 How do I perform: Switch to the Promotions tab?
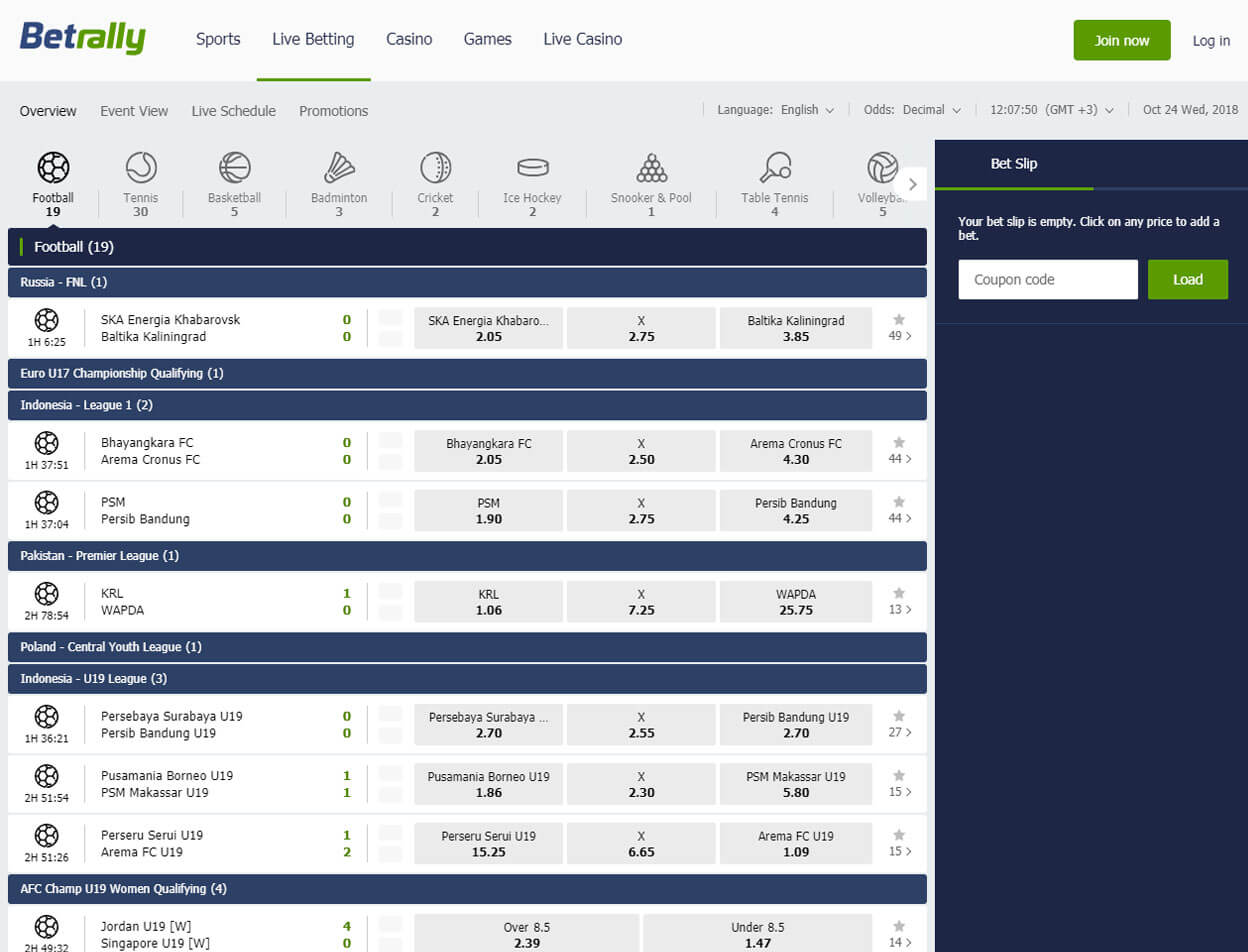(x=334, y=111)
